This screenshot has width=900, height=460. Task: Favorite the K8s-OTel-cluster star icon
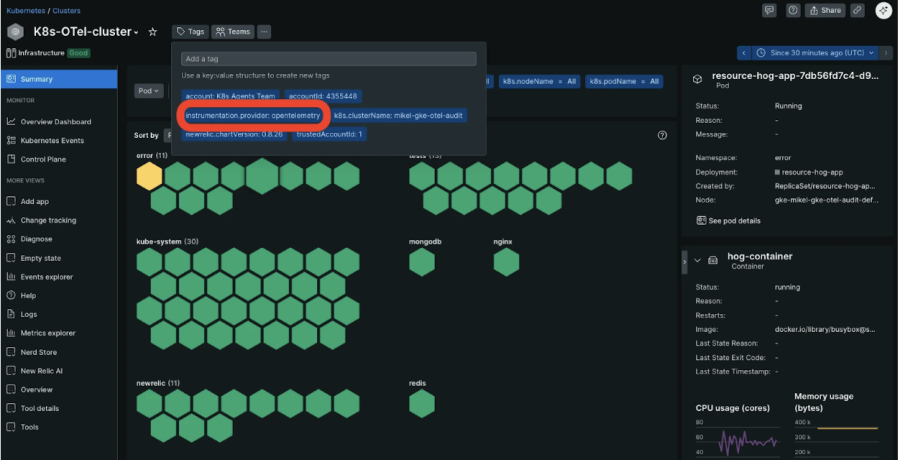[153, 32]
